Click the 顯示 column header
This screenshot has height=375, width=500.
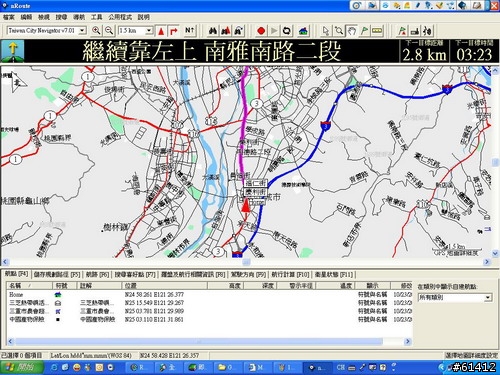click(372, 286)
